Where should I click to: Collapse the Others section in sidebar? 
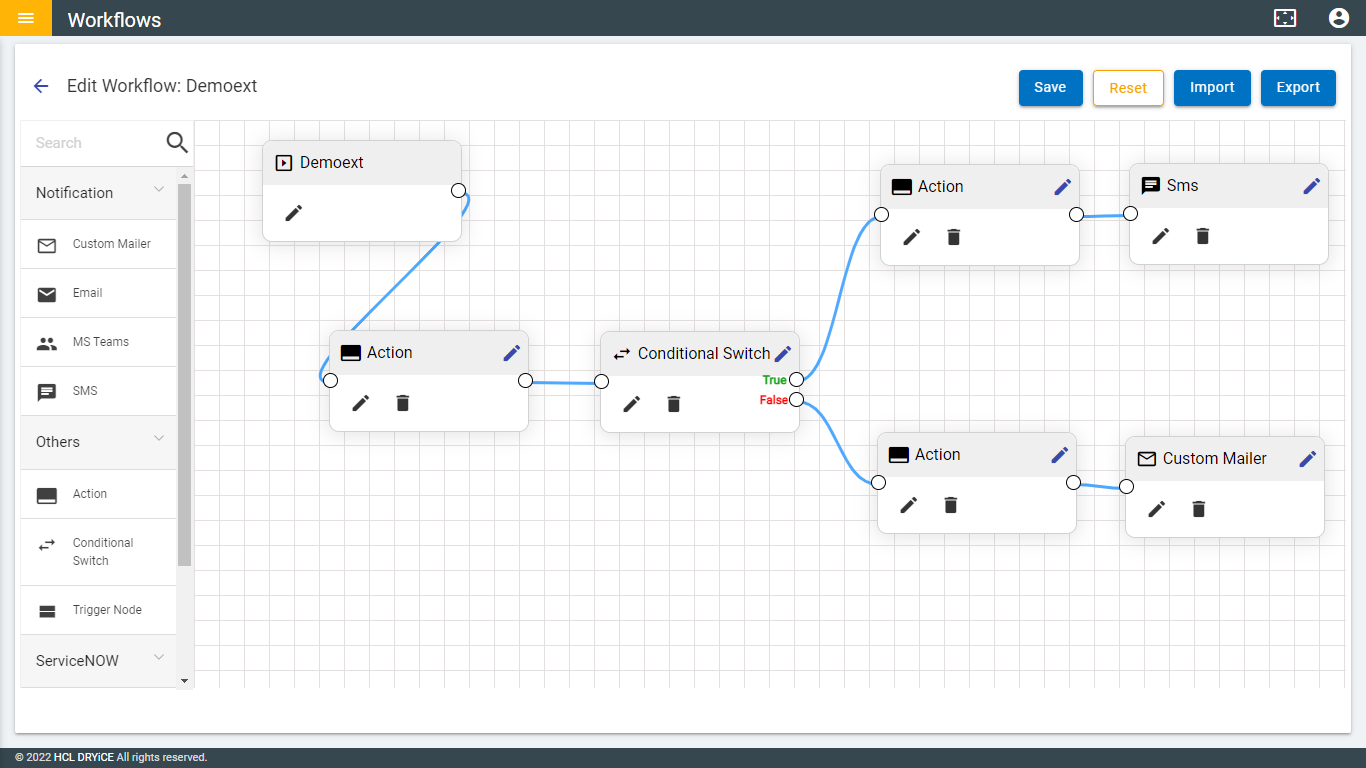coord(98,442)
